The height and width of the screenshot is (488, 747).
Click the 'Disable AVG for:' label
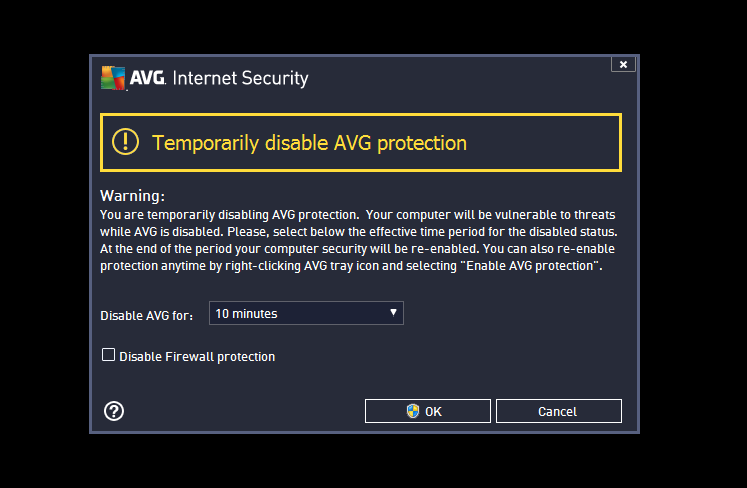pyautogui.click(x=146, y=315)
